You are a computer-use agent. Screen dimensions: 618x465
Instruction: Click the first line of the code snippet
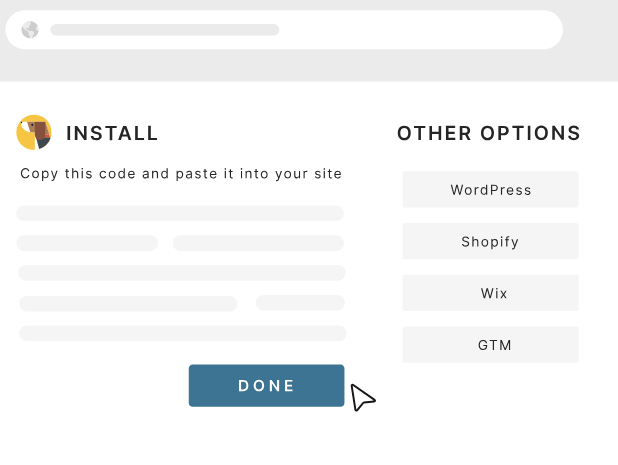180,213
